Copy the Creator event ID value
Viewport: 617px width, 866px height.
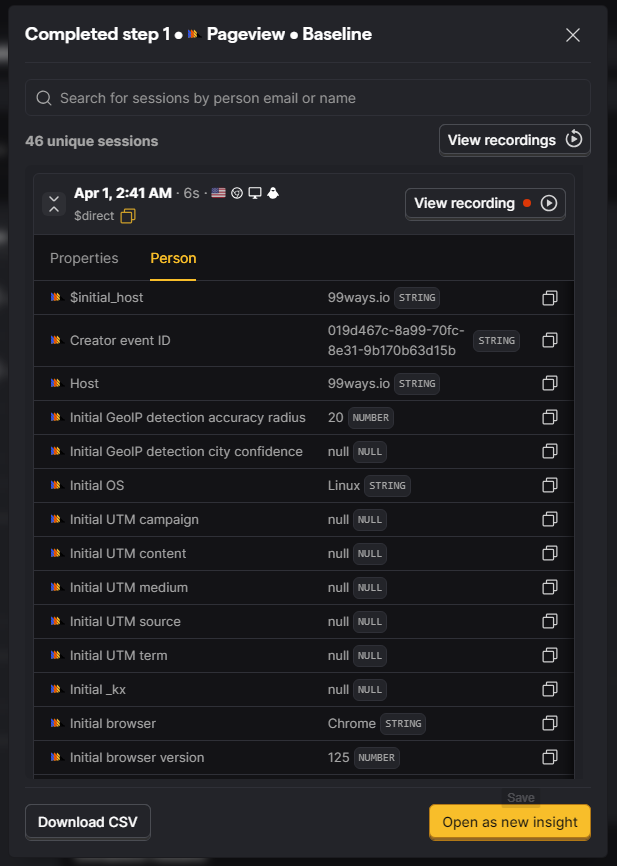pyautogui.click(x=549, y=340)
